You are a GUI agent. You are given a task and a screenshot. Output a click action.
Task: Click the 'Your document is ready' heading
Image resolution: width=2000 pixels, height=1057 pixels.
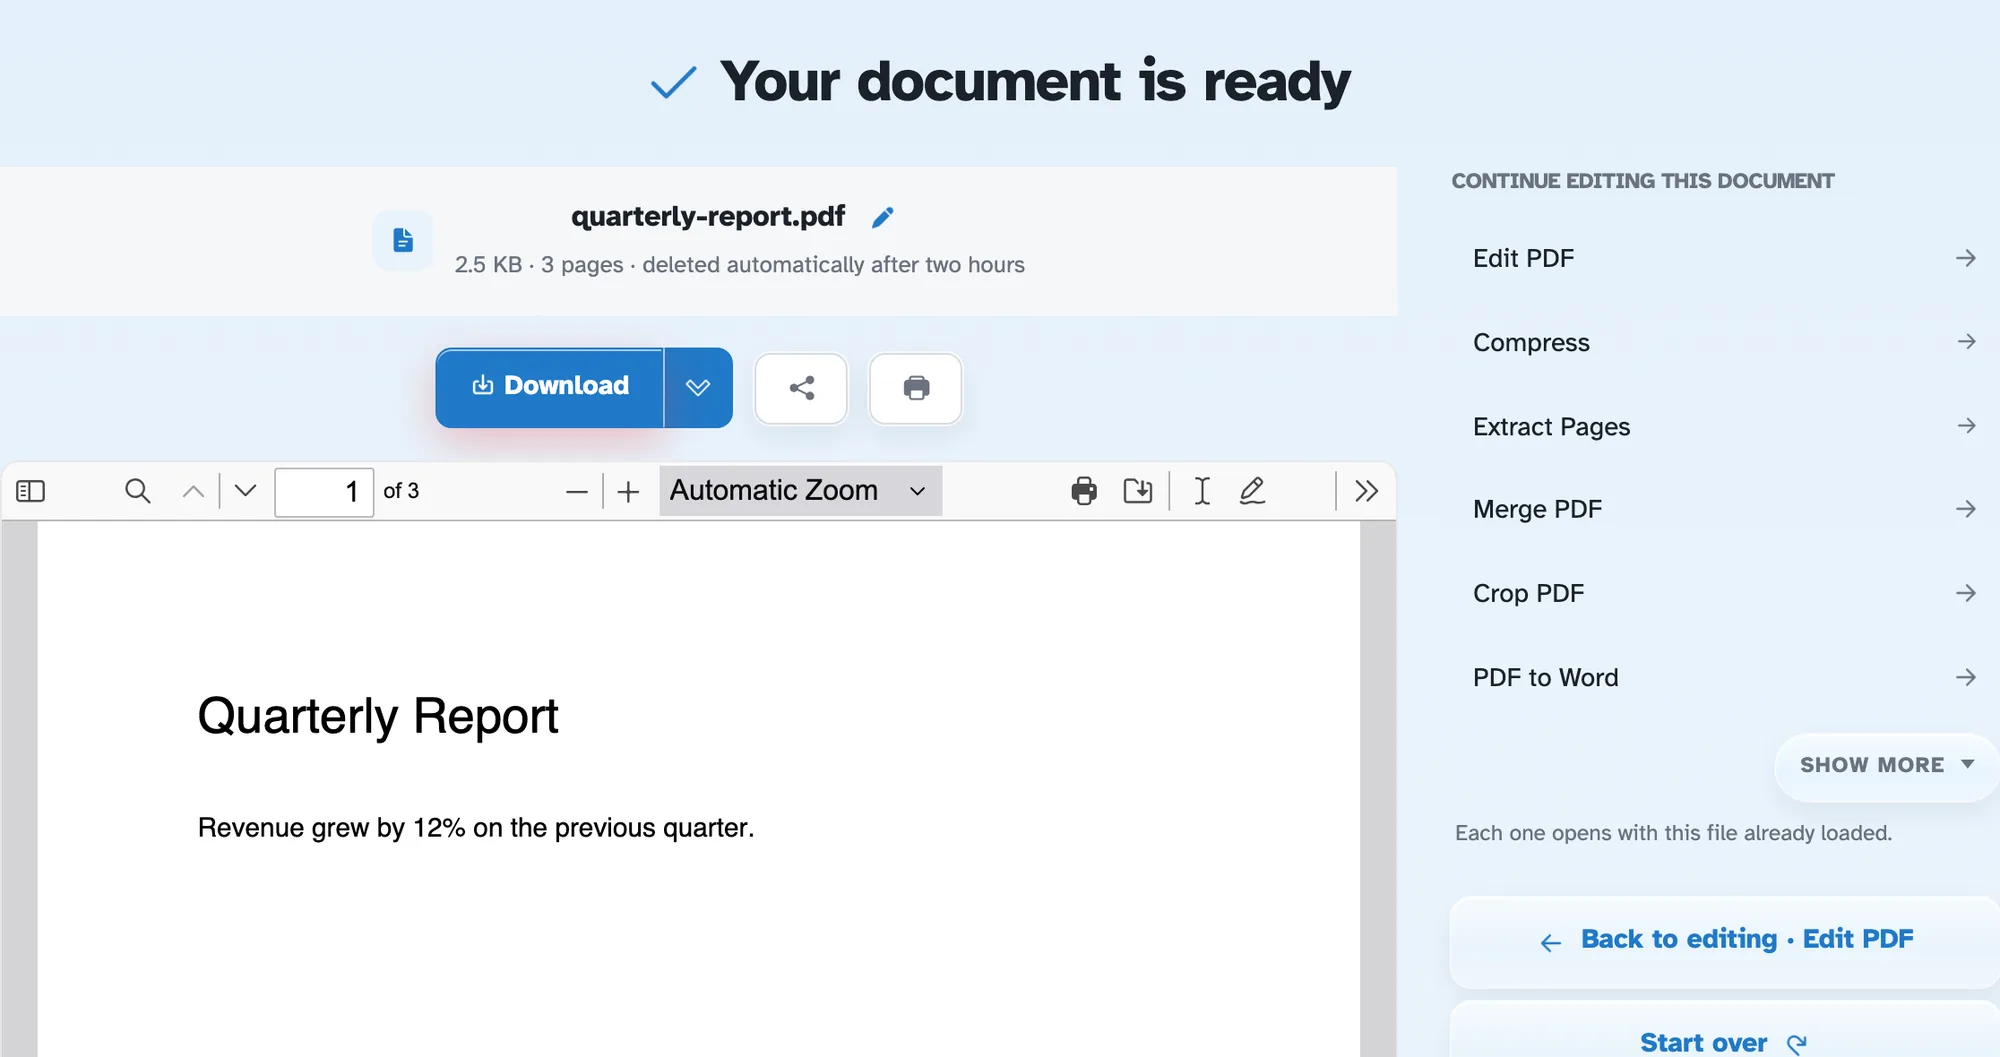pyautogui.click(x=1035, y=81)
